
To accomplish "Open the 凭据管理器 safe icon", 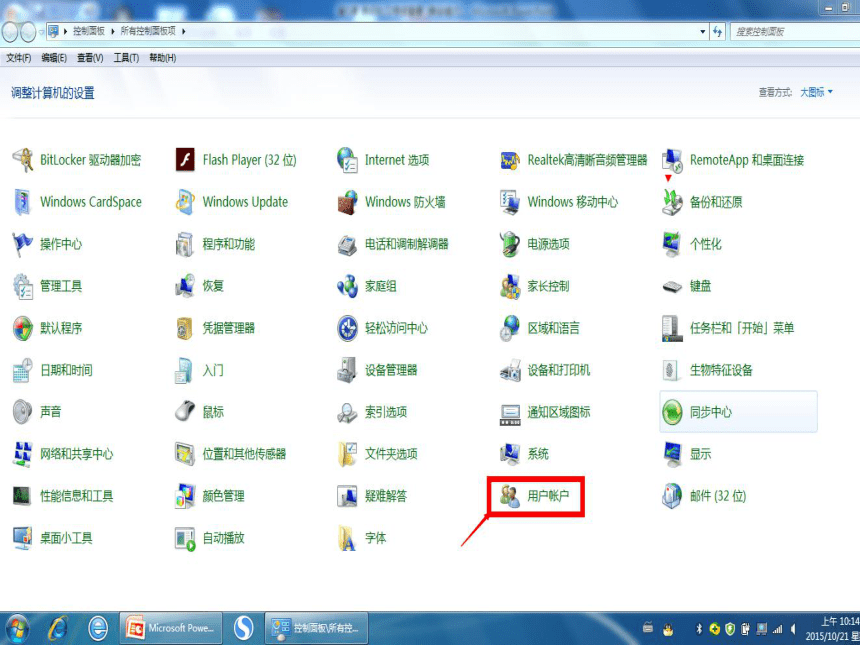I will [x=185, y=328].
